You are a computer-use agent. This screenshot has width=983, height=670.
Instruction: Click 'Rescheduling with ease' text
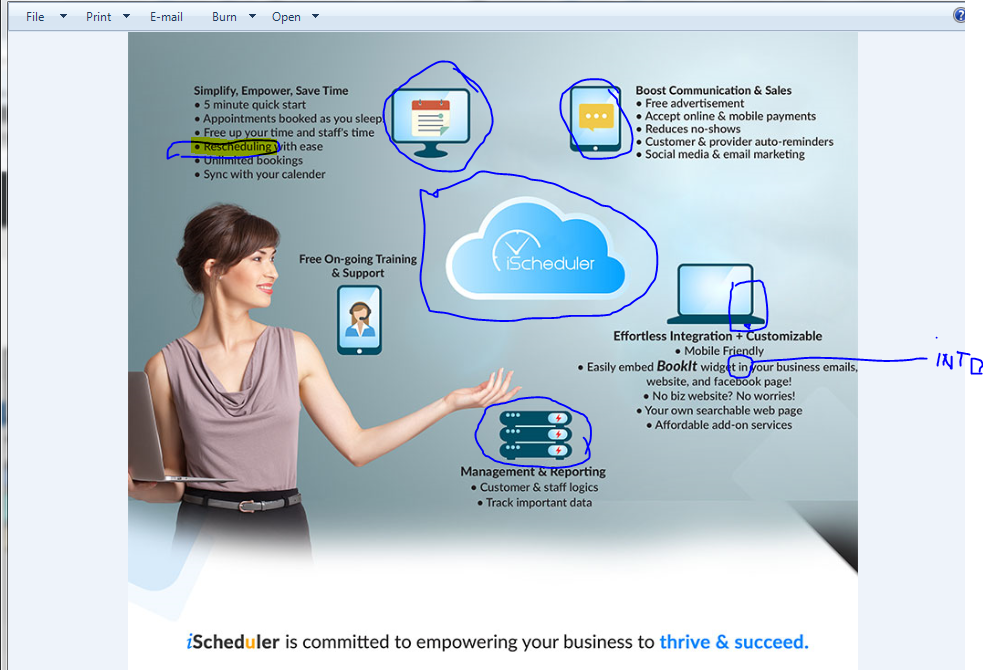(263, 146)
